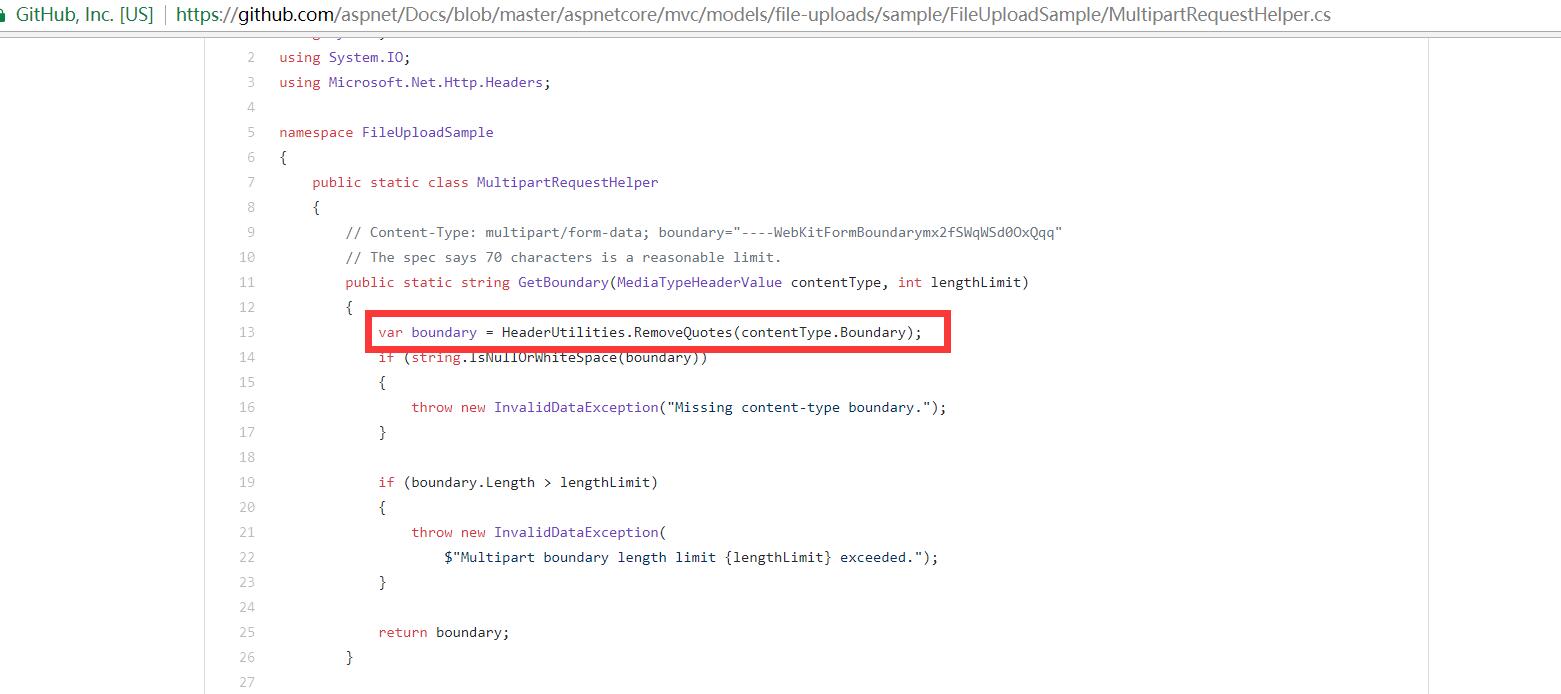This screenshot has height=694, width=1561.
Task: Select line number 3
Action: [x=250, y=82]
